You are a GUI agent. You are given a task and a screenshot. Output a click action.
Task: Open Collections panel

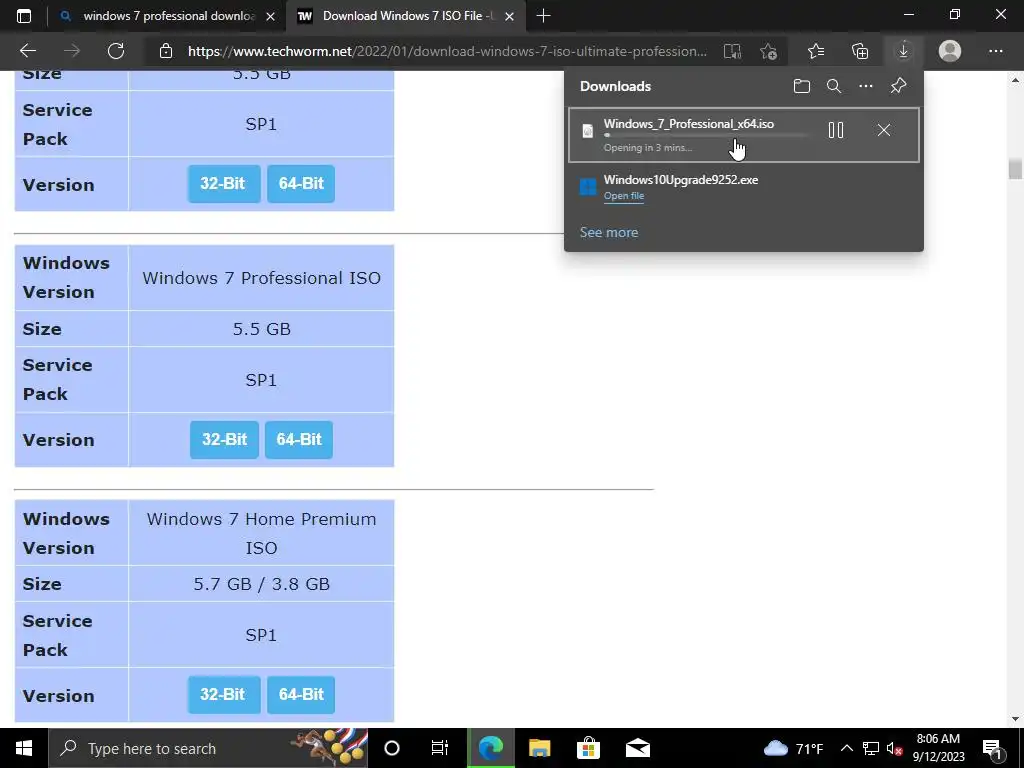[860, 51]
